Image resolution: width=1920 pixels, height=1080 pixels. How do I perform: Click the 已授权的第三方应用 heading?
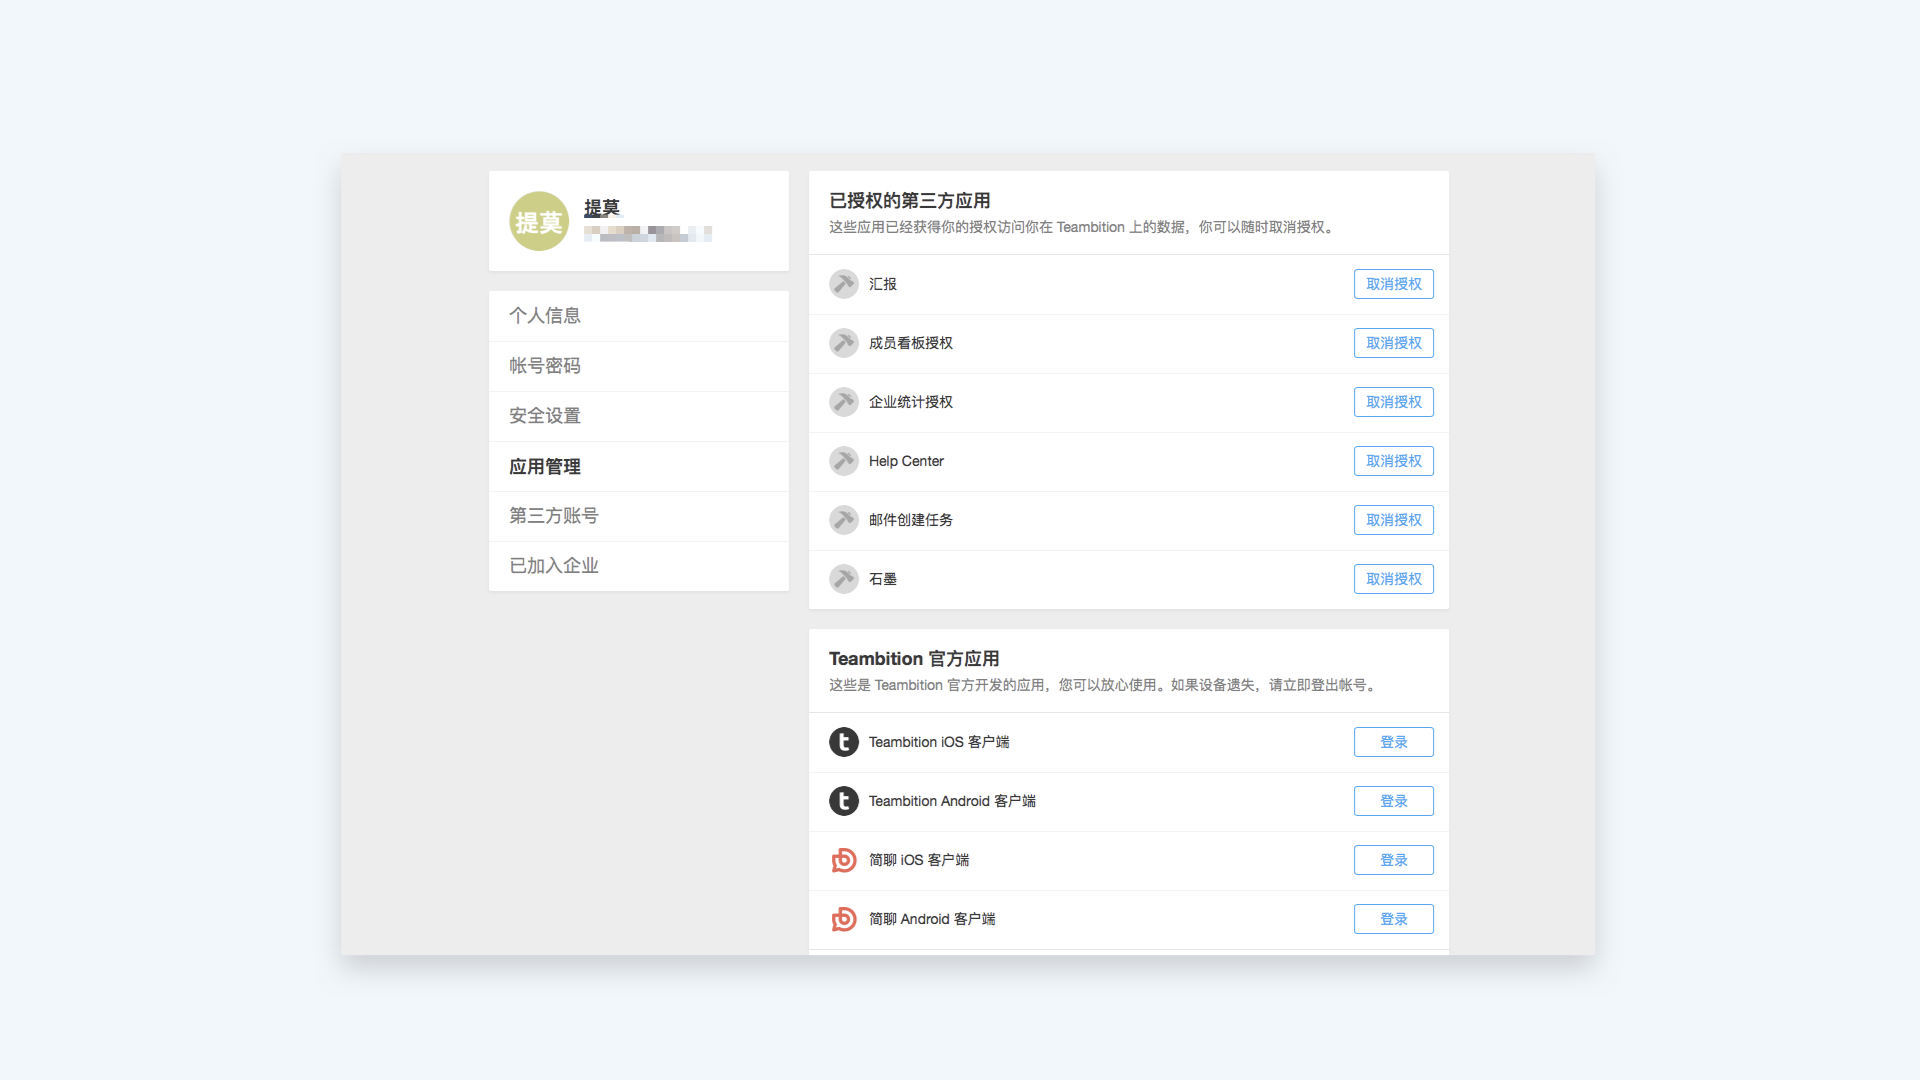click(x=910, y=201)
